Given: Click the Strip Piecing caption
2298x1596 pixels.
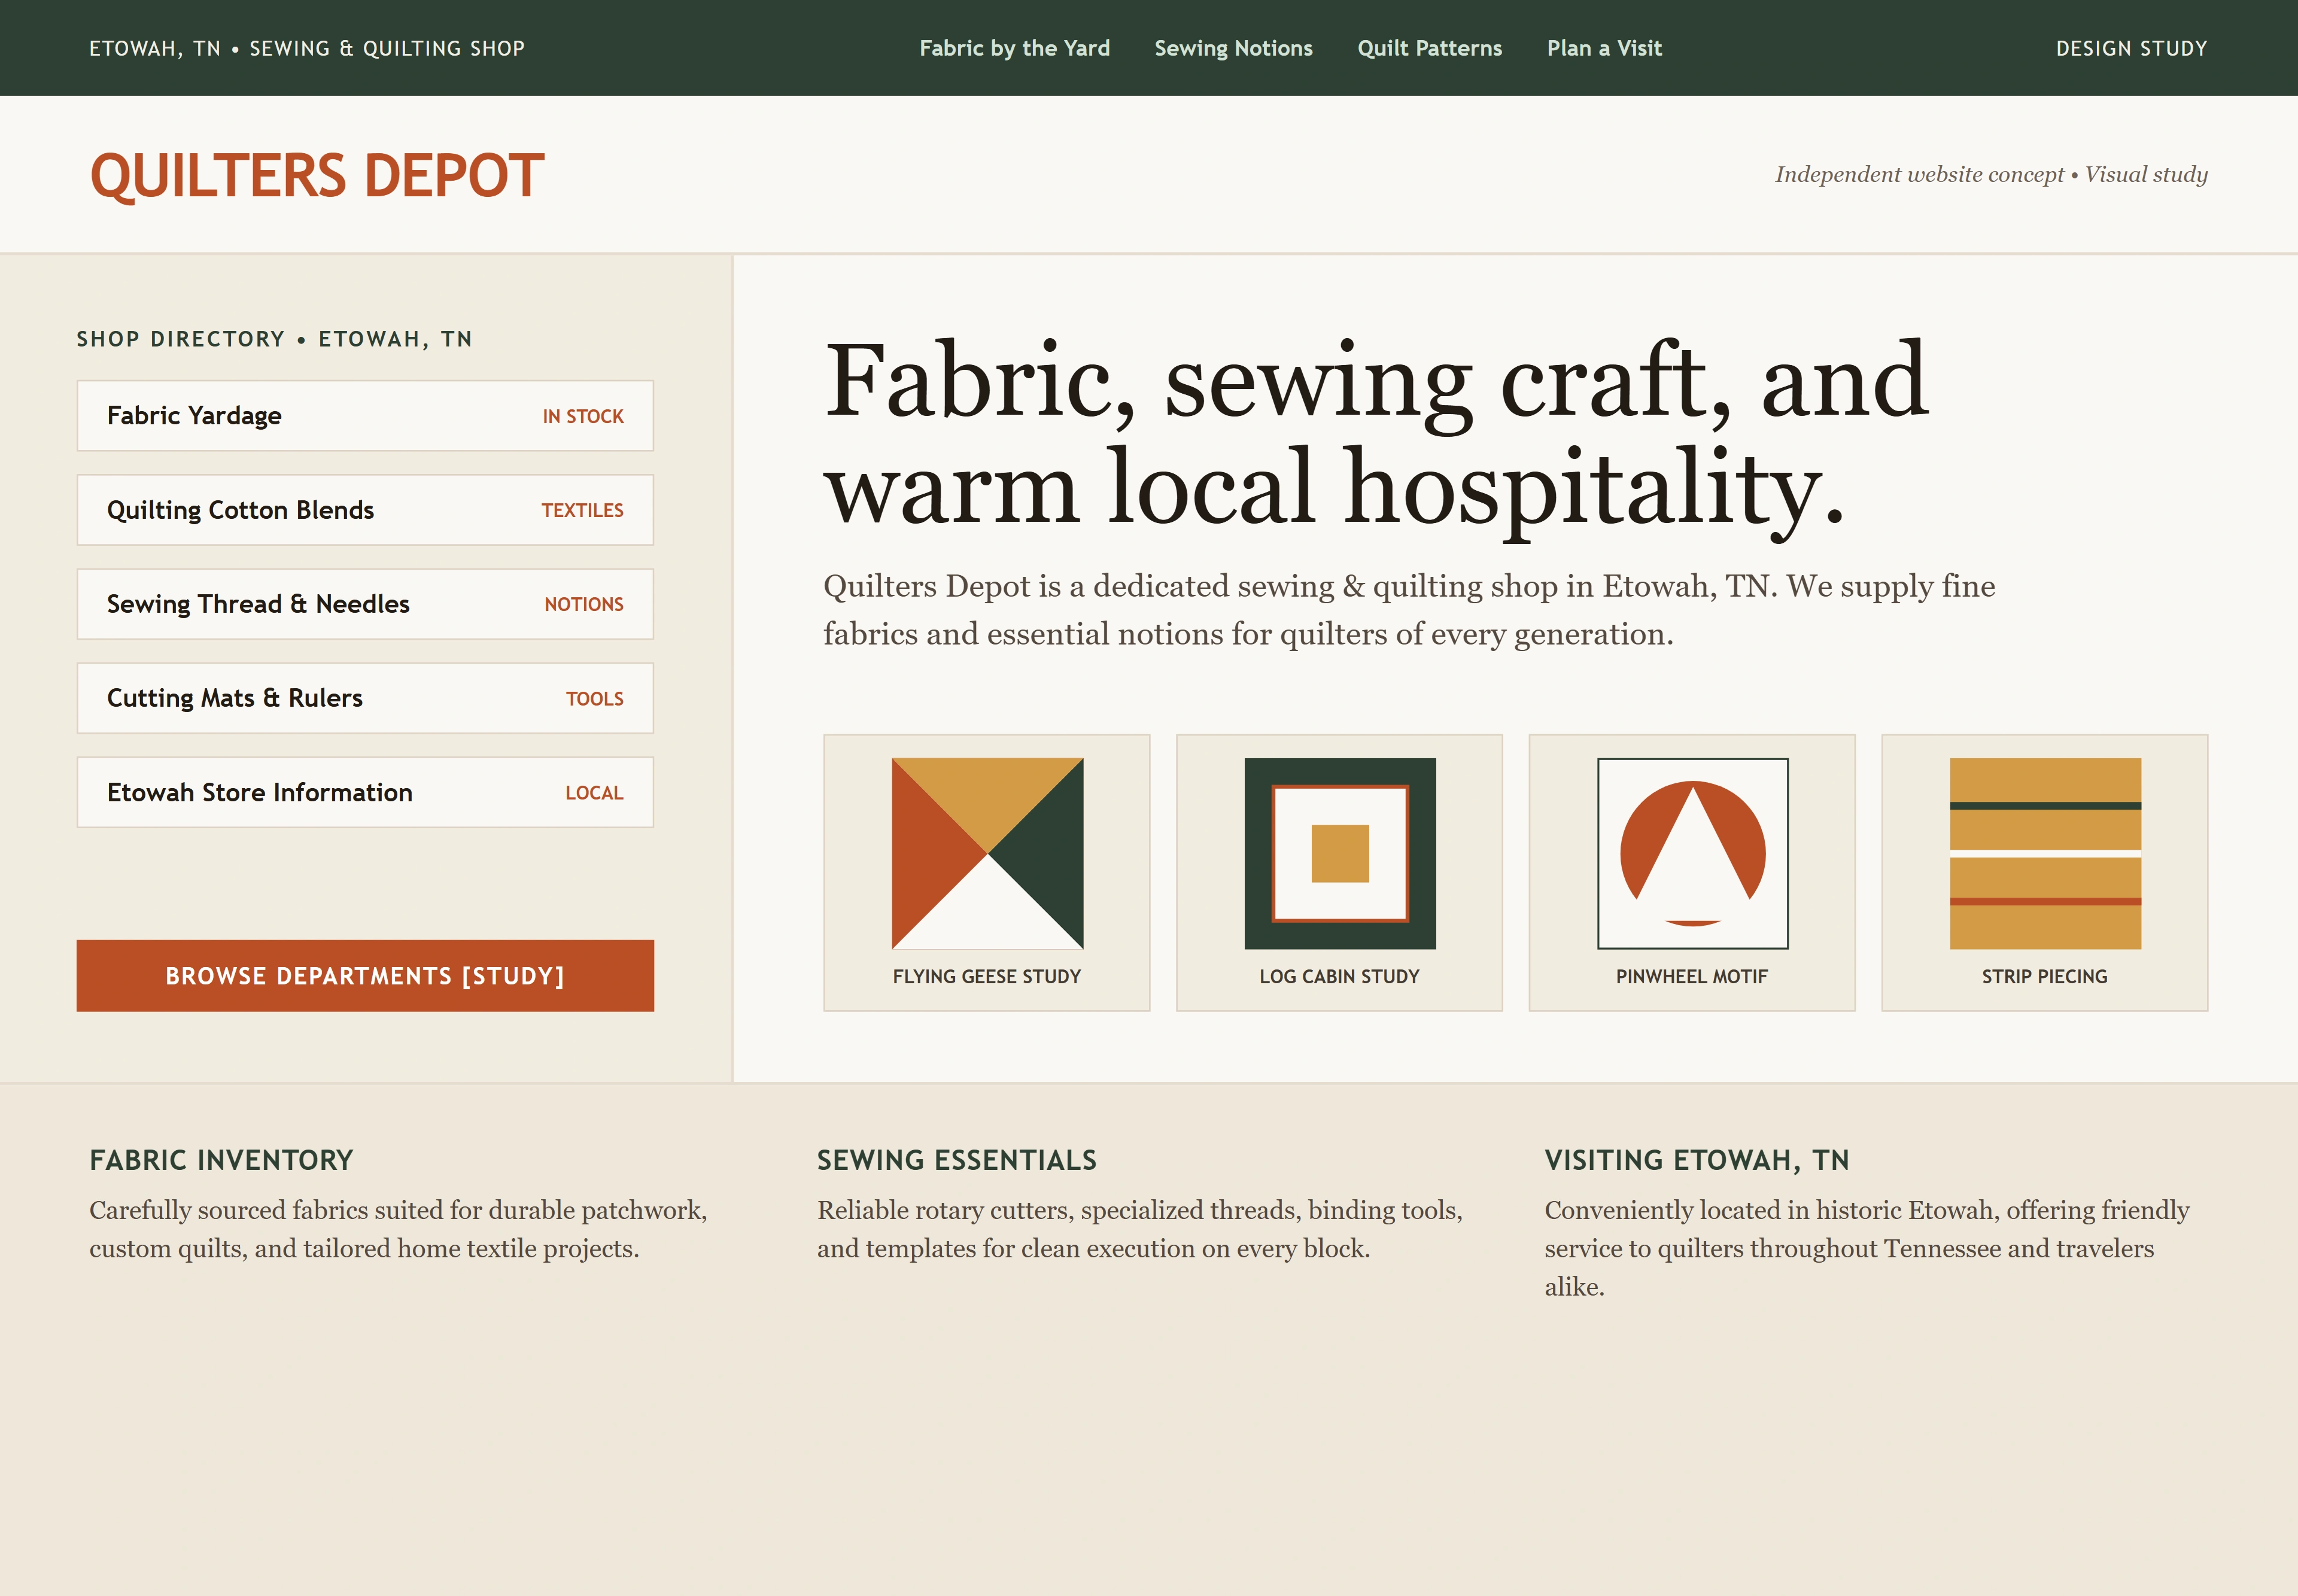Looking at the screenshot, I should pos(2045,976).
